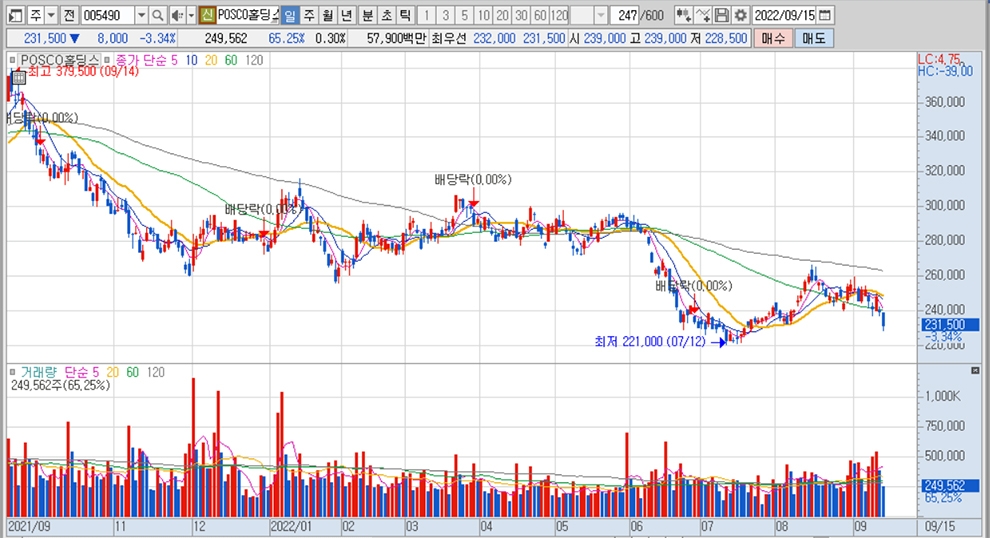Screen dimensions: 990x538
Task: Click the speaker sound icon
Action: tap(177, 15)
